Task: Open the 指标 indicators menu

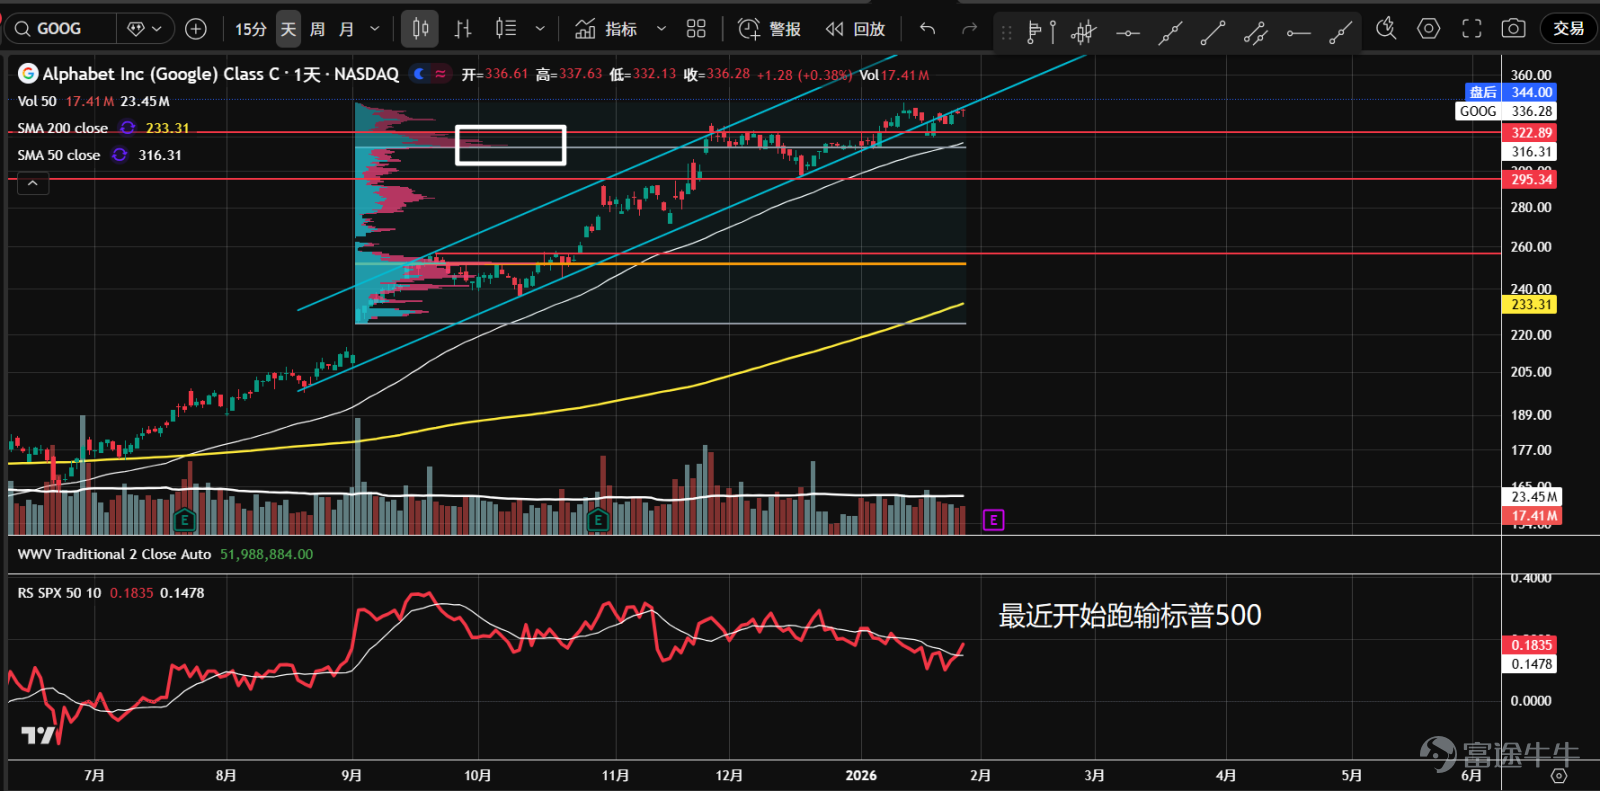Action: pos(606,29)
